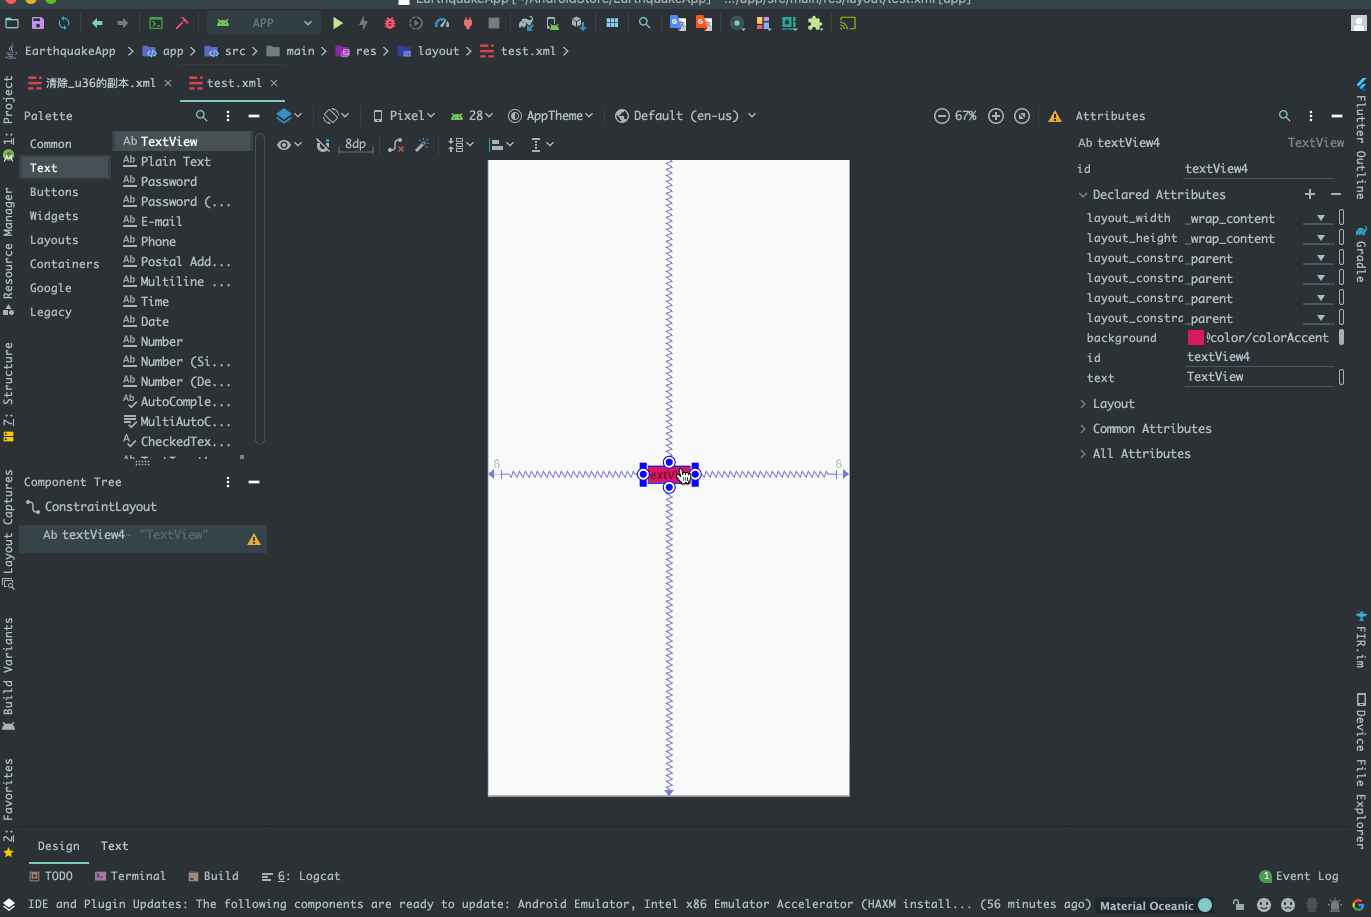Zoom out the design with minus icon
This screenshot has width=1371, height=917.
tap(941, 116)
